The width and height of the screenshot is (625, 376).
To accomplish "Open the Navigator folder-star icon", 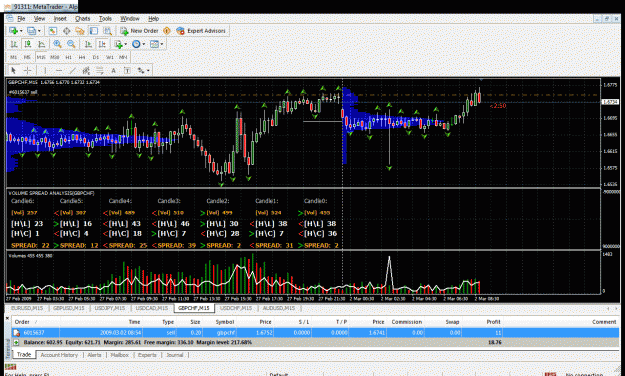I will [x=80, y=31].
